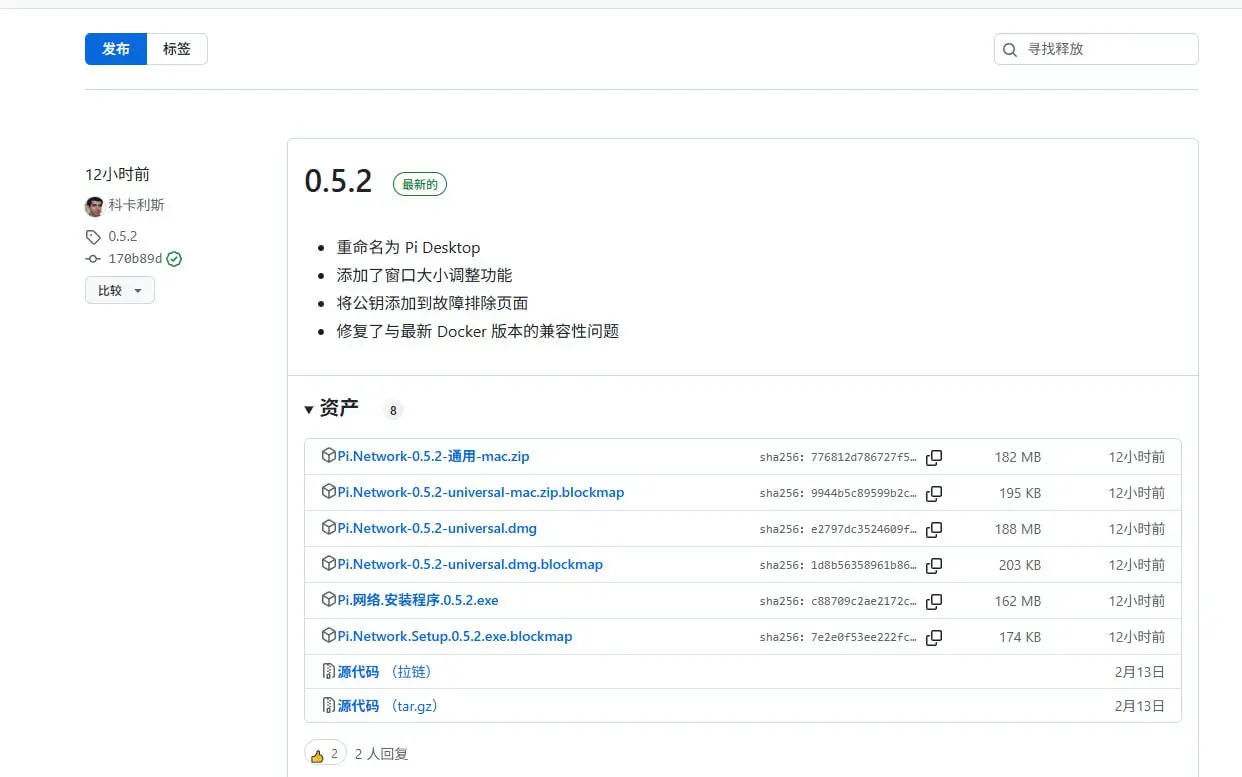
Task: Click 2月13日 date on 源代码 (tar.gz) row
Action: 1140,706
